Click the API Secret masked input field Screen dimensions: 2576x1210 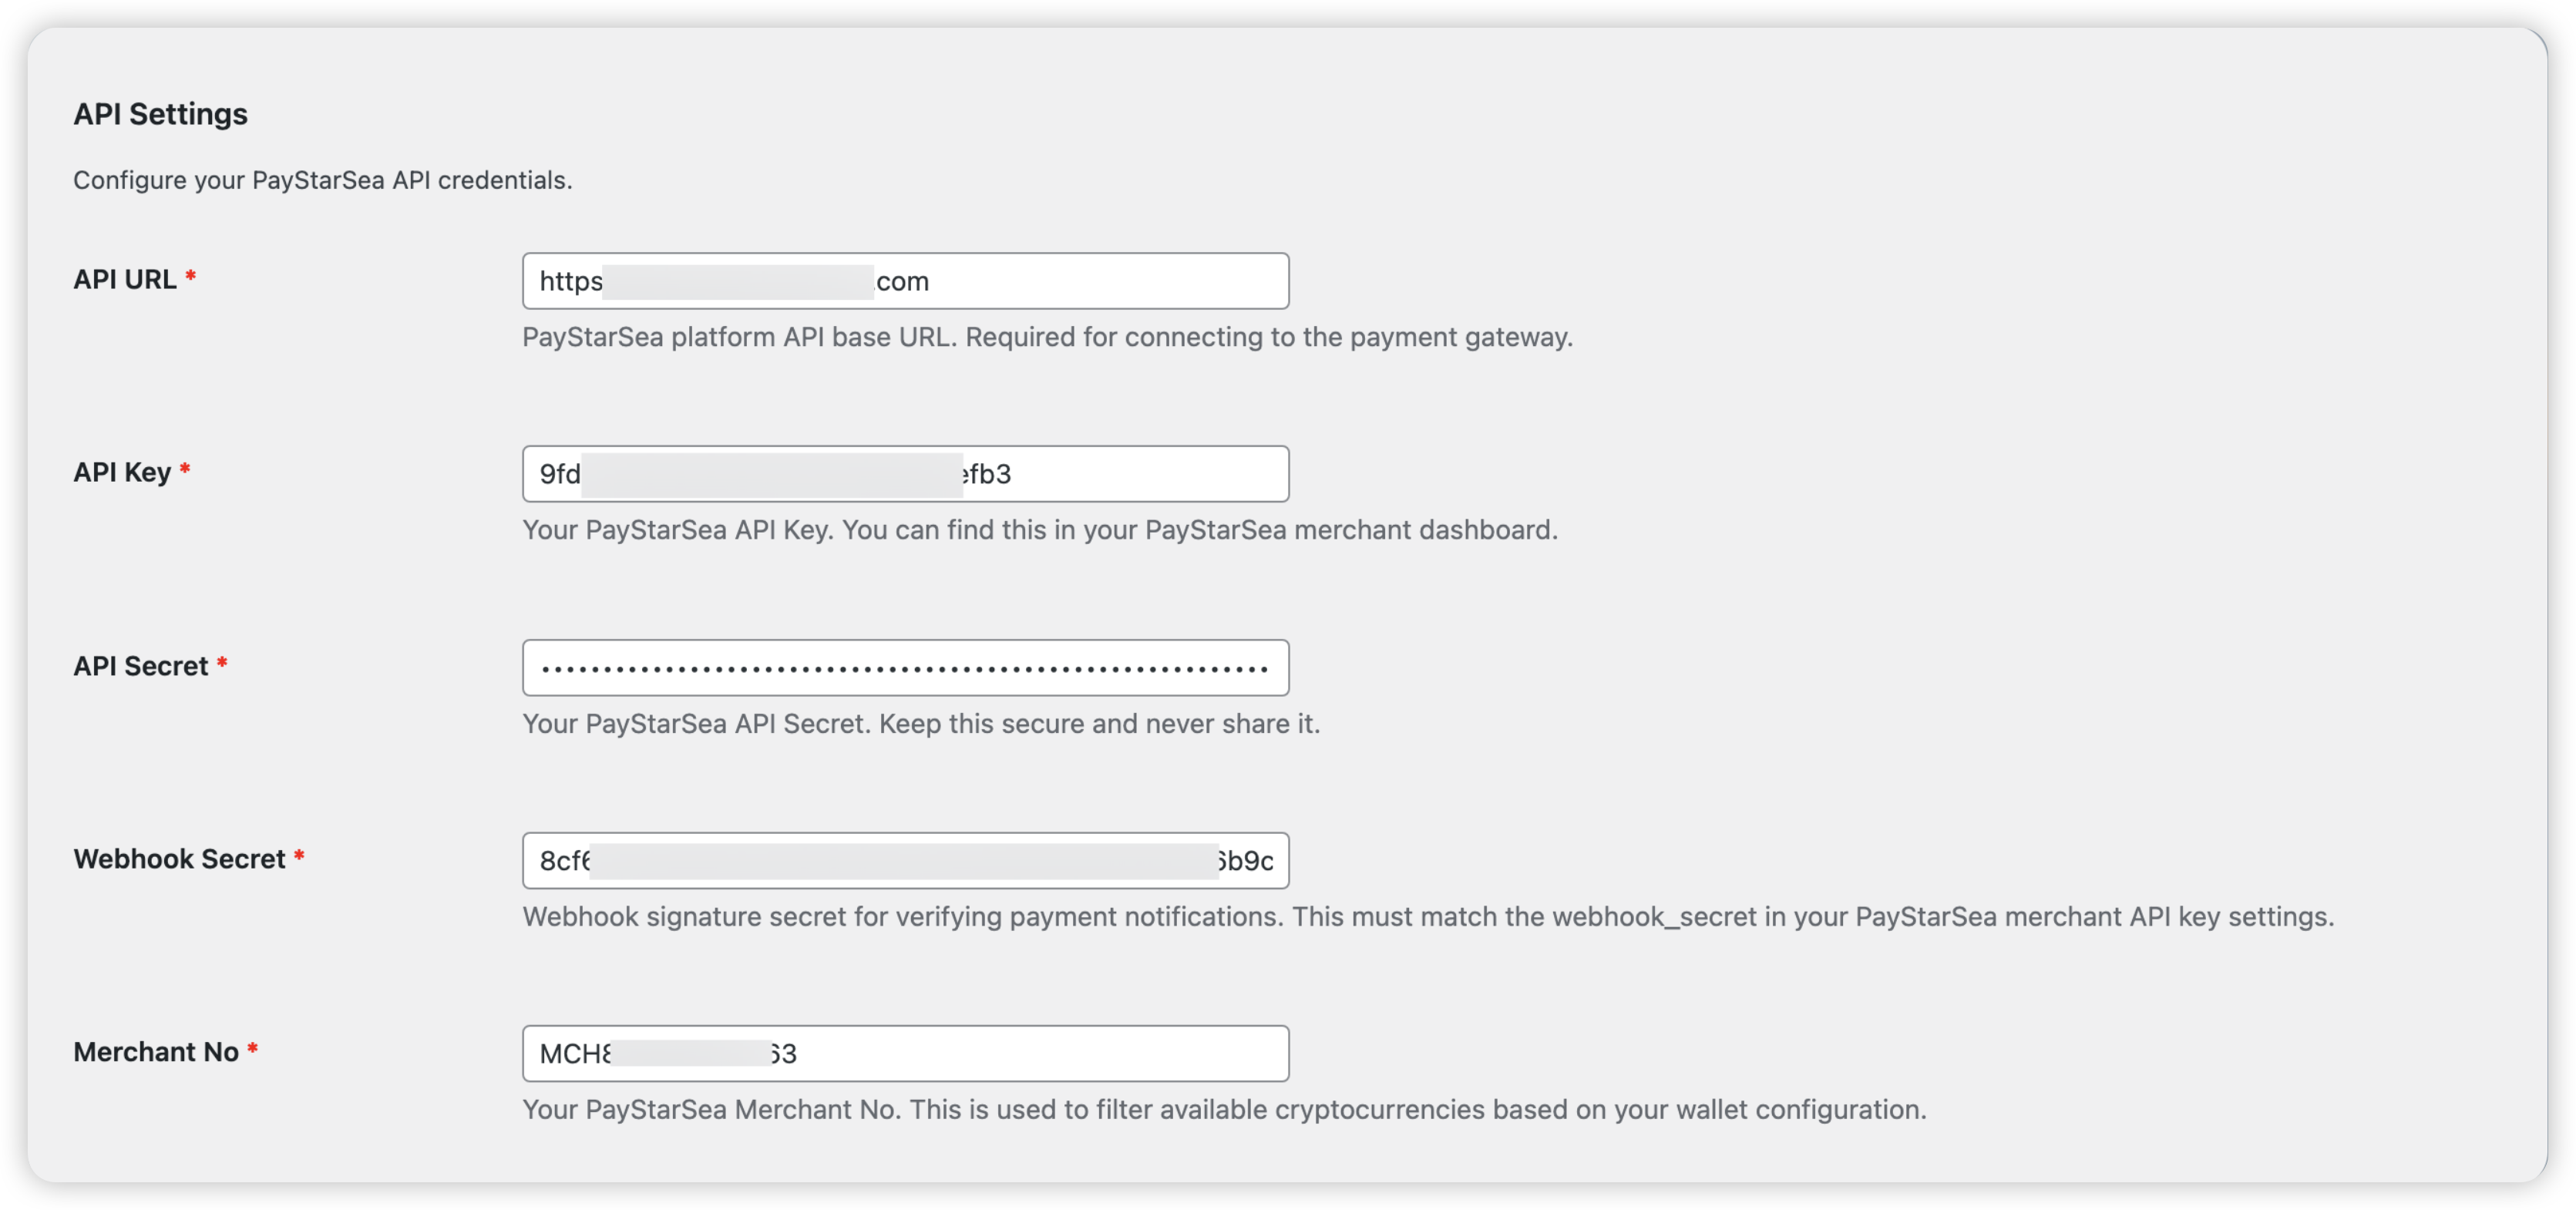[905, 667]
